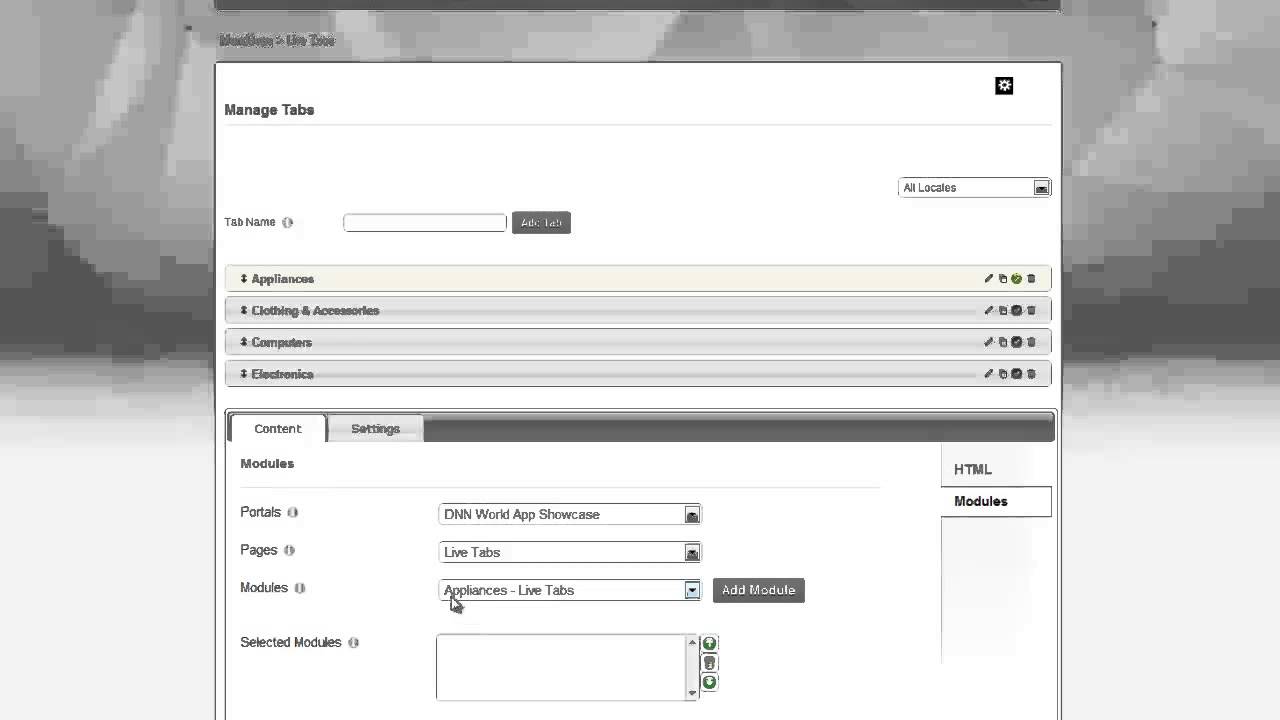The width and height of the screenshot is (1280, 720).
Task: Edit the Electronics tab with pencil icon
Action: point(989,374)
